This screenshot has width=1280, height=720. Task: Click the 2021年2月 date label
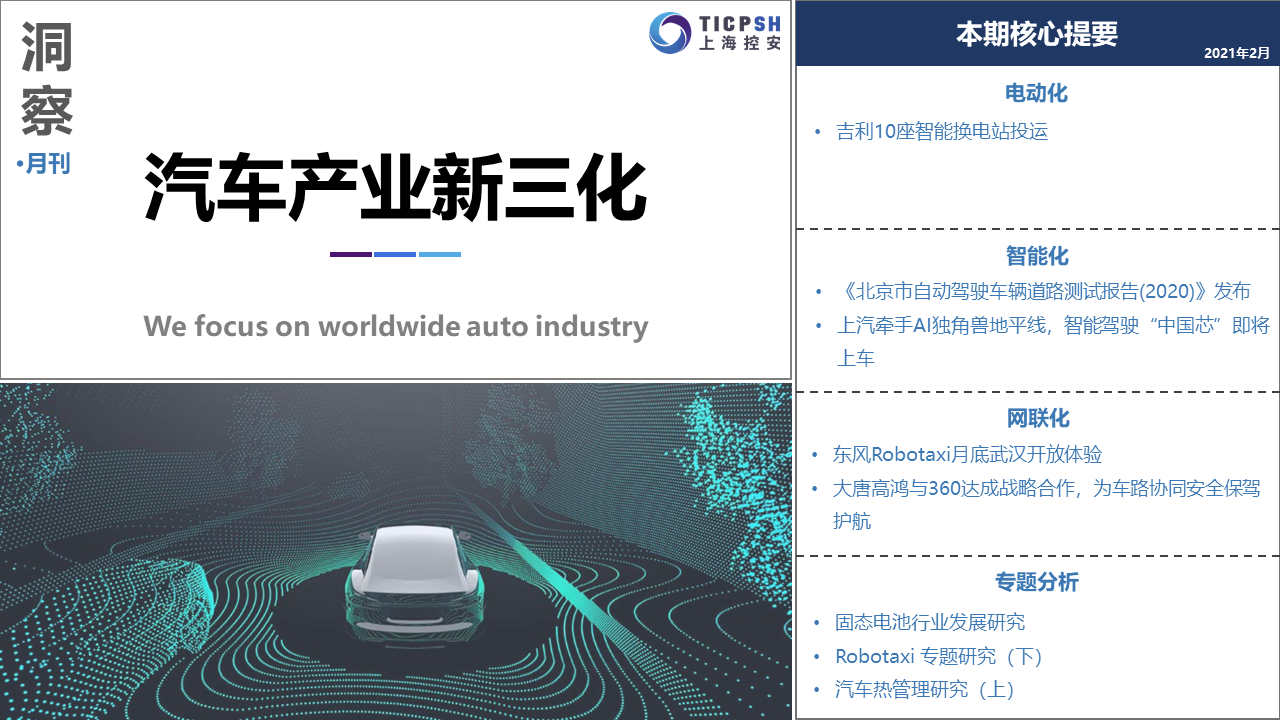1236,52
